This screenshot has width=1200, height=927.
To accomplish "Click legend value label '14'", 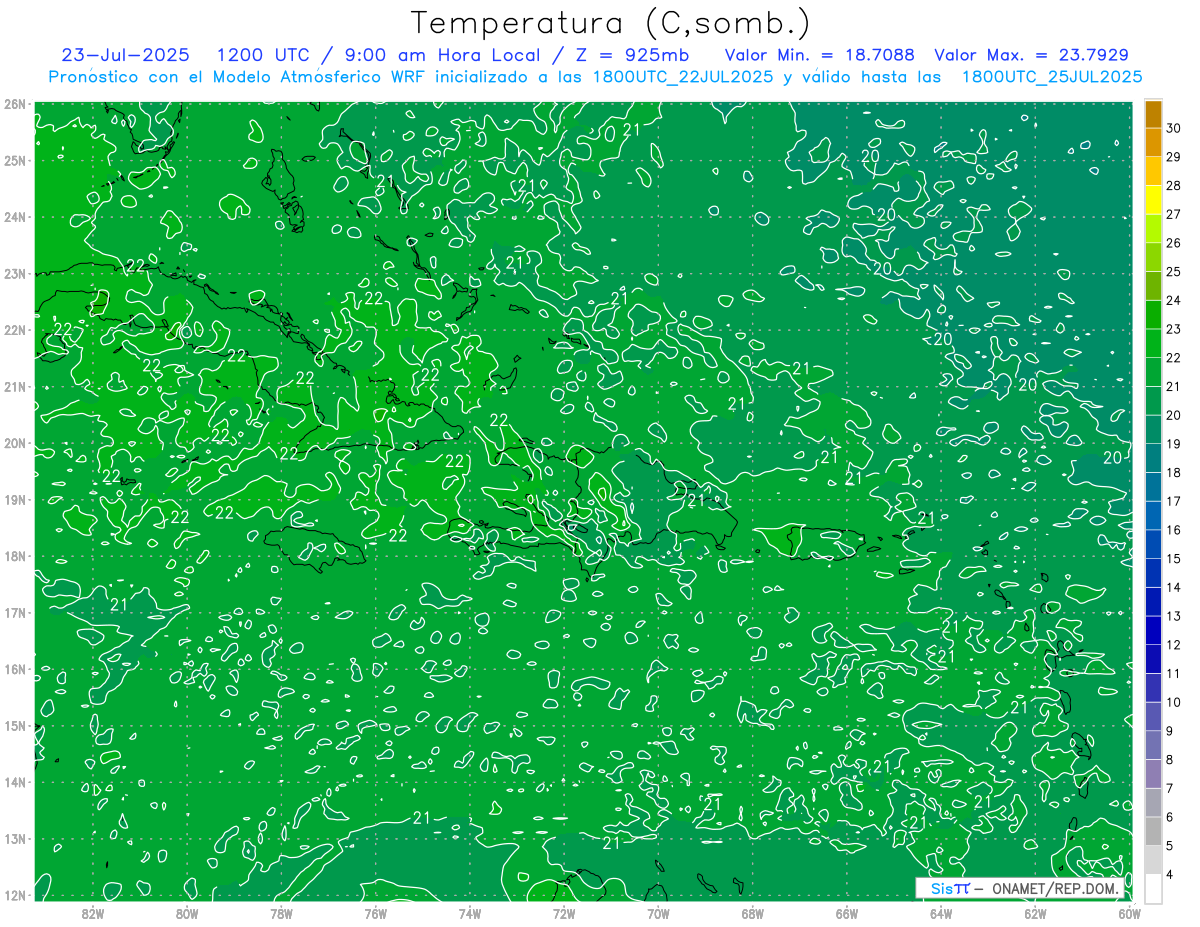I will (x=1174, y=587).
